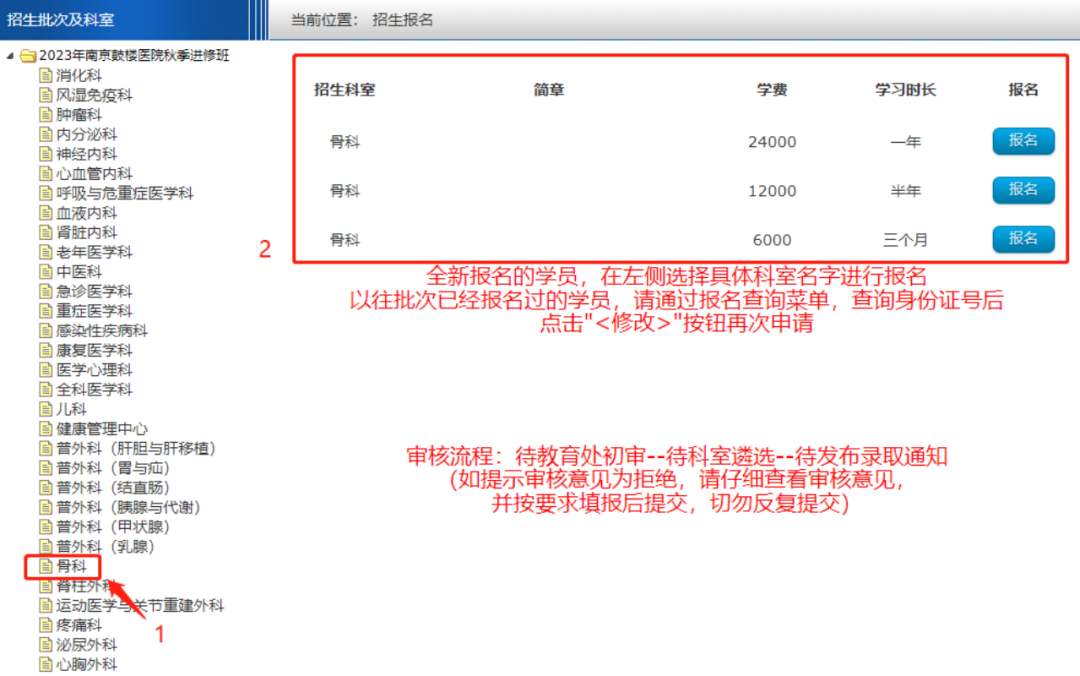
Task: Select 全科医学科 department
Action: pos(94,389)
